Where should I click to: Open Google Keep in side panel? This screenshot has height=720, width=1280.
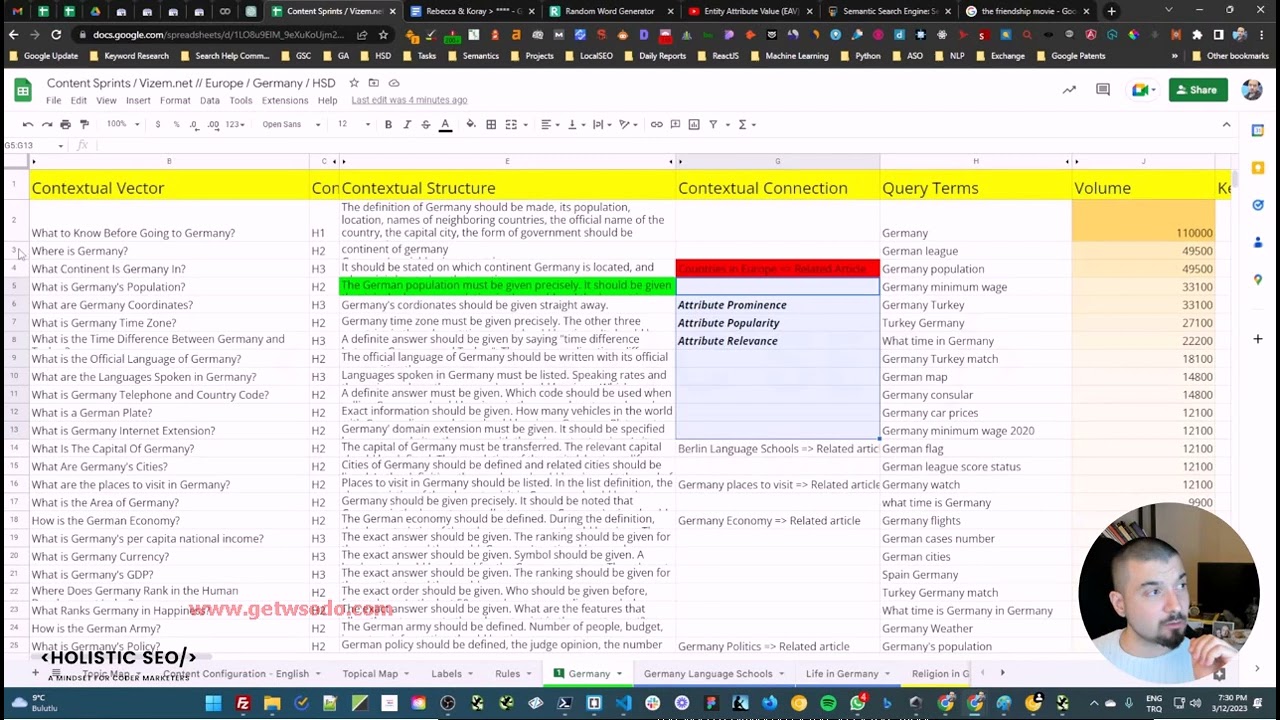[1258, 168]
